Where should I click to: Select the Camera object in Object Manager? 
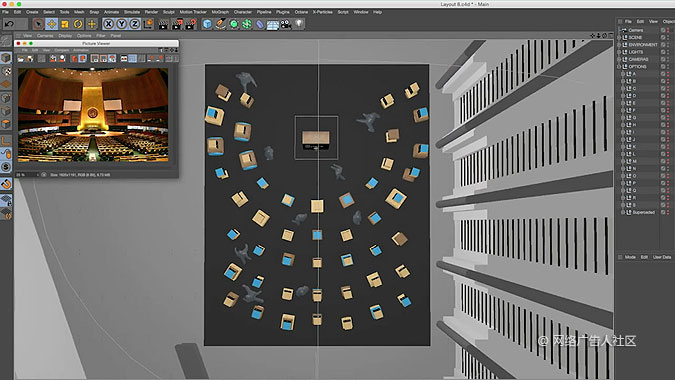tap(635, 30)
